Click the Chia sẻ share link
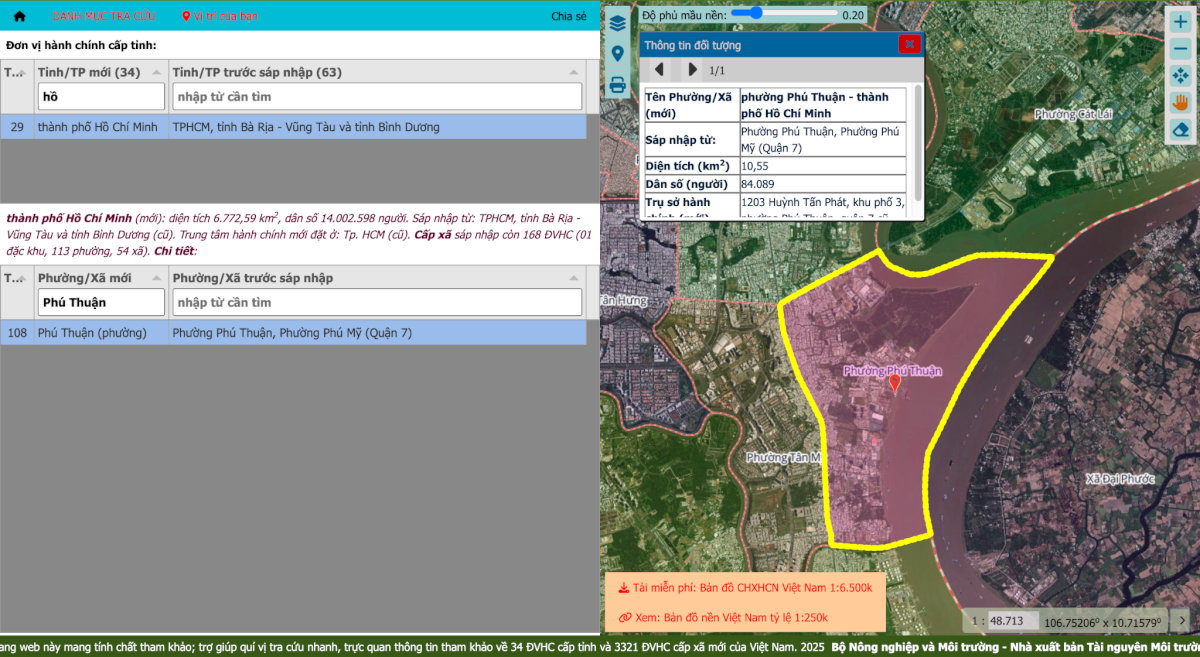The height and width of the screenshot is (657, 1200). pyautogui.click(x=568, y=16)
